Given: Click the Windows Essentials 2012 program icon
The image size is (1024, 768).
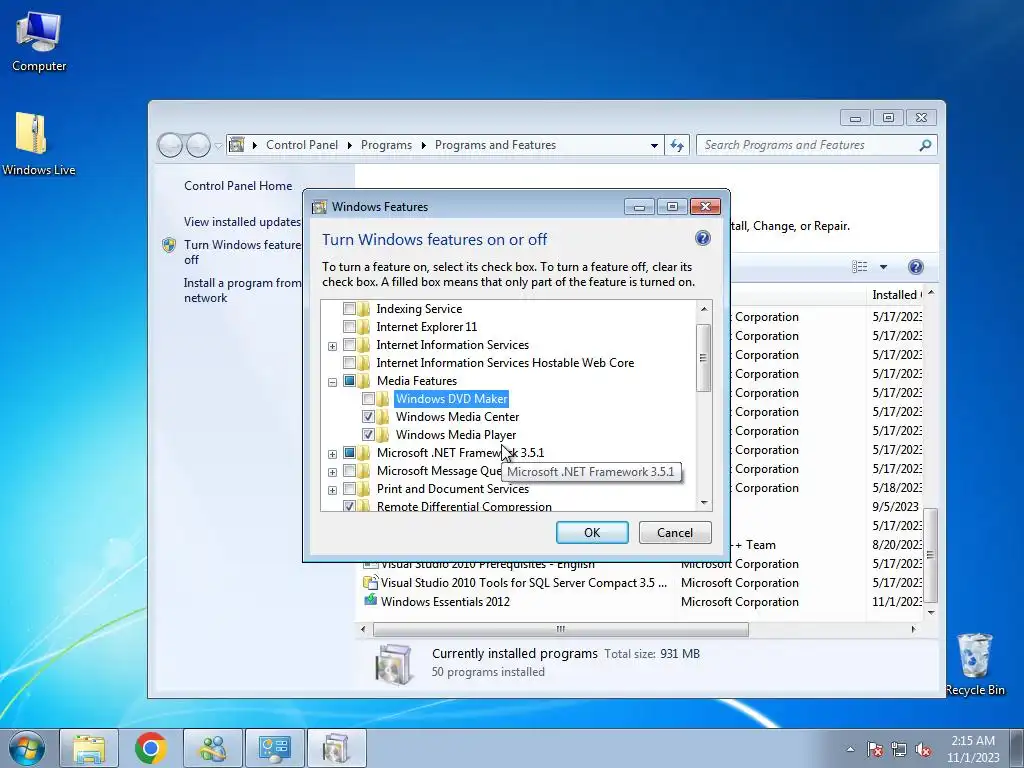Looking at the screenshot, I should [370, 601].
